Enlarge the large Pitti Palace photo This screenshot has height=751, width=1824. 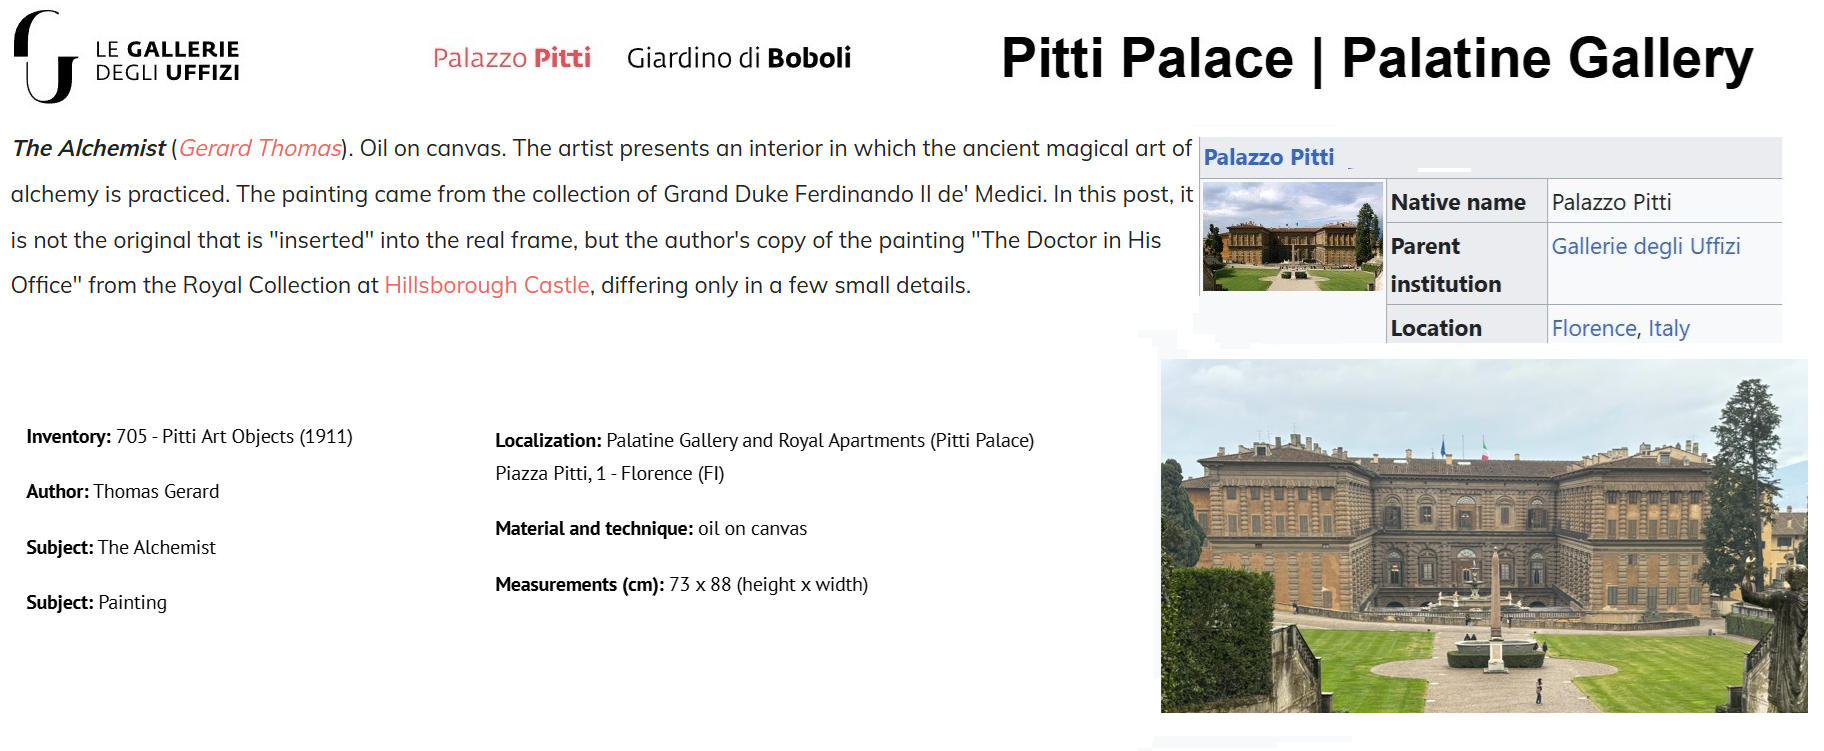(1483, 536)
